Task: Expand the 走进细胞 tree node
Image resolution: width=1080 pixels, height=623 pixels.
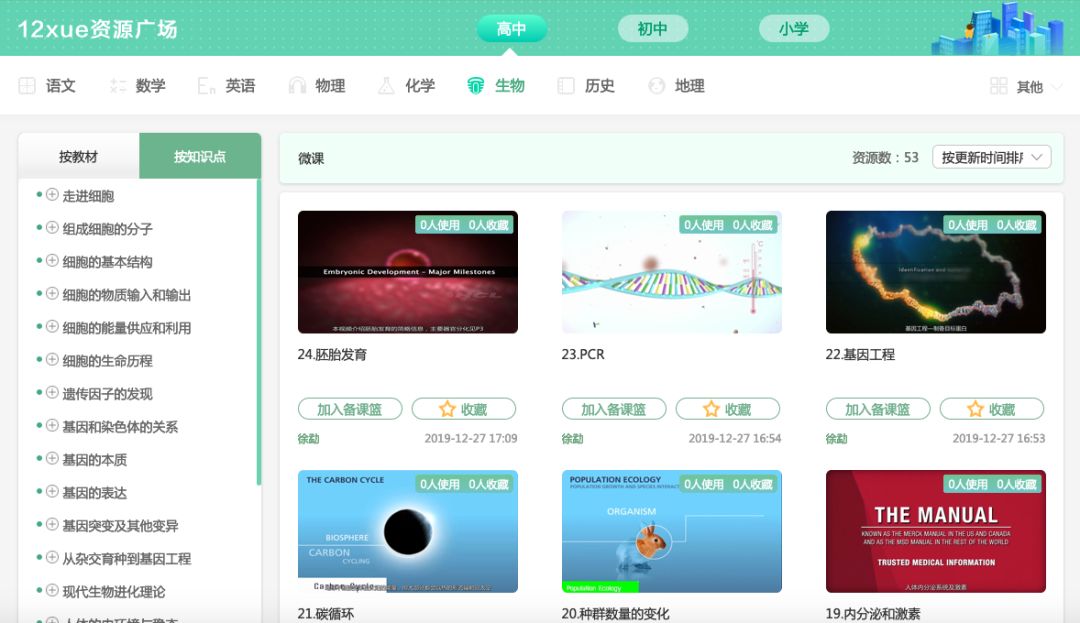Action: coord(52,195)
